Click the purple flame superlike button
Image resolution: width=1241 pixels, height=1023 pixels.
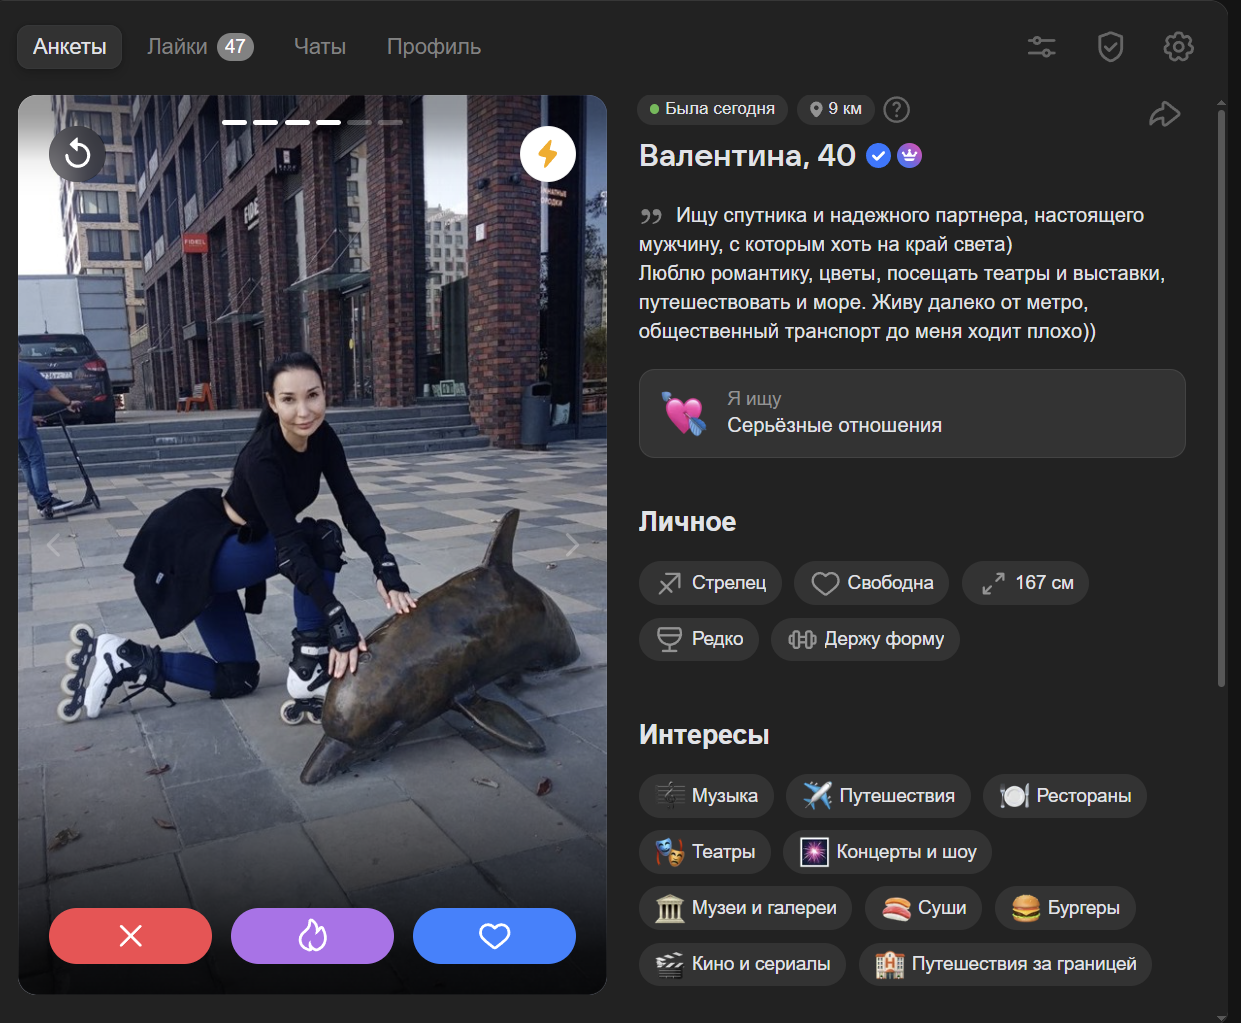pyautogui.click(x=312, y=936)
